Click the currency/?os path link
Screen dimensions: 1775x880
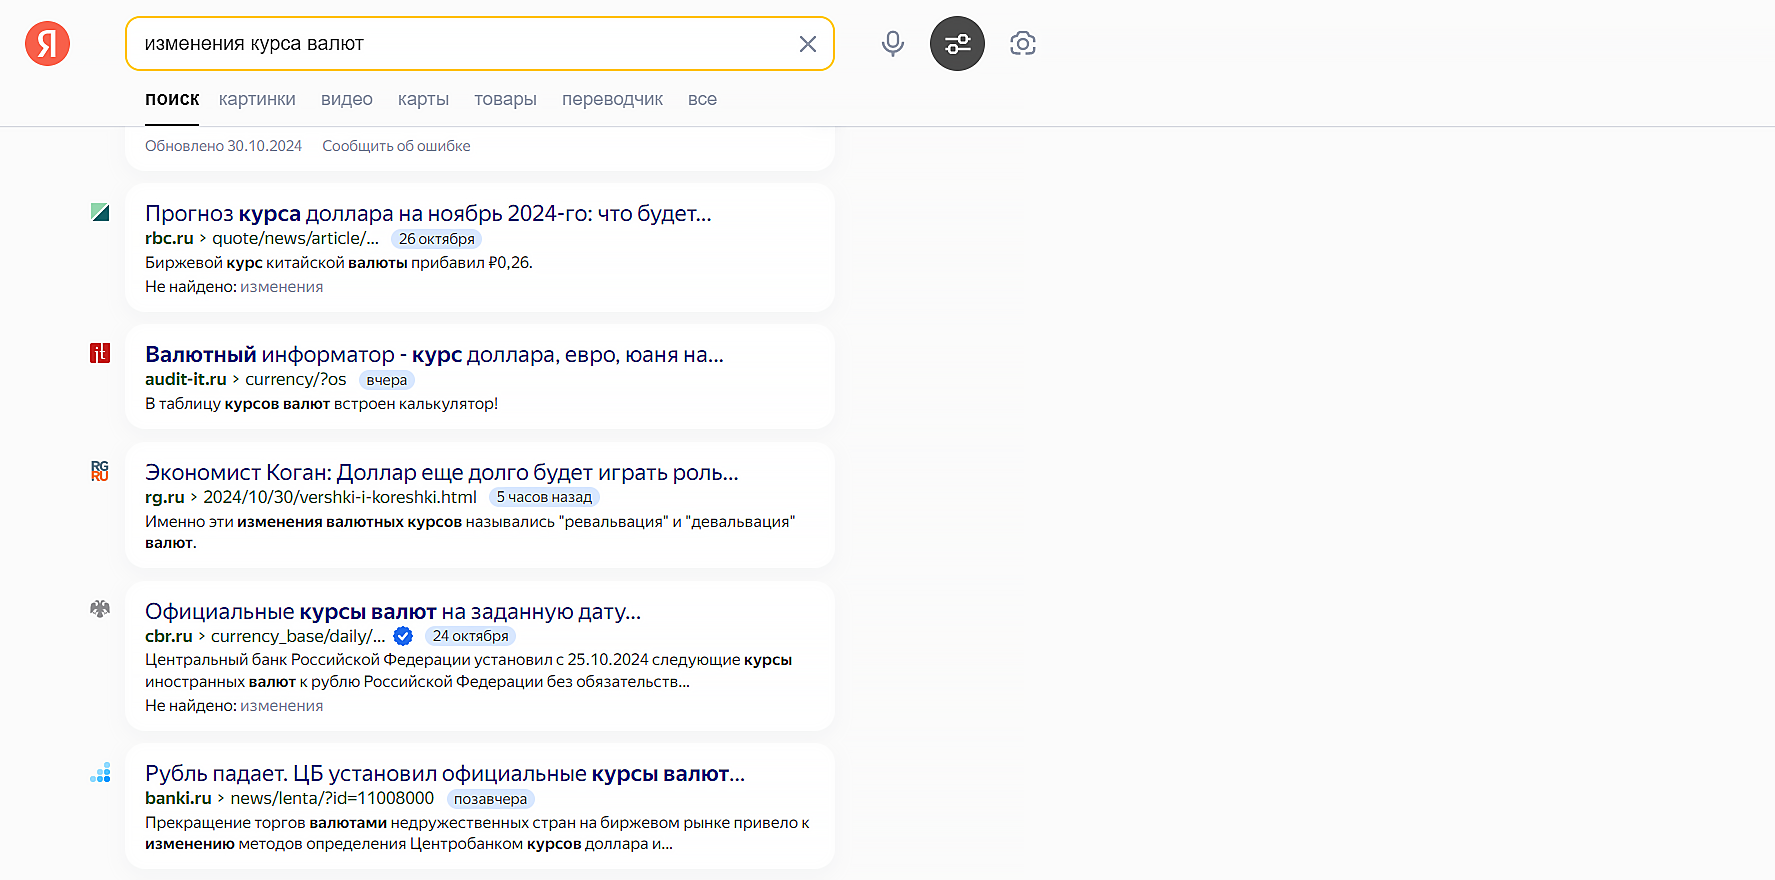(x=296, y=379)
